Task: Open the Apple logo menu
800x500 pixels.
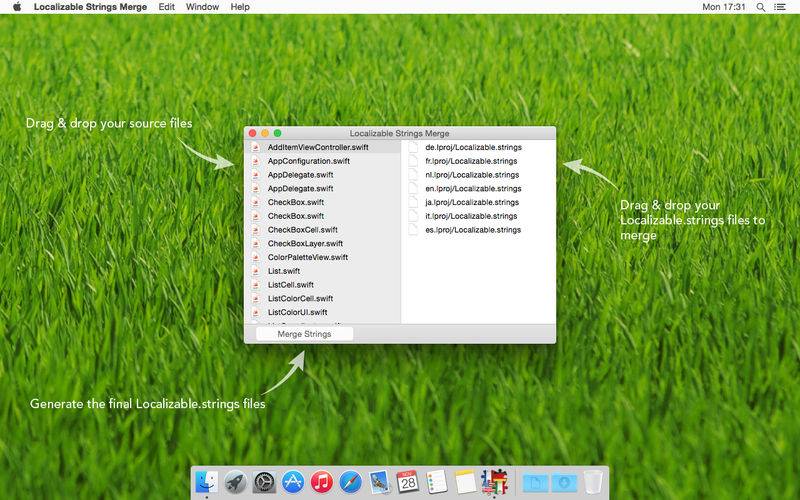Action: 17,7
